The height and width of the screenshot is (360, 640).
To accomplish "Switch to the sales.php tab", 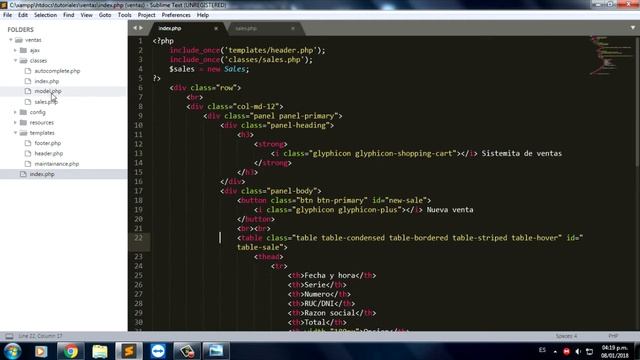I will (x=246, y=29).
